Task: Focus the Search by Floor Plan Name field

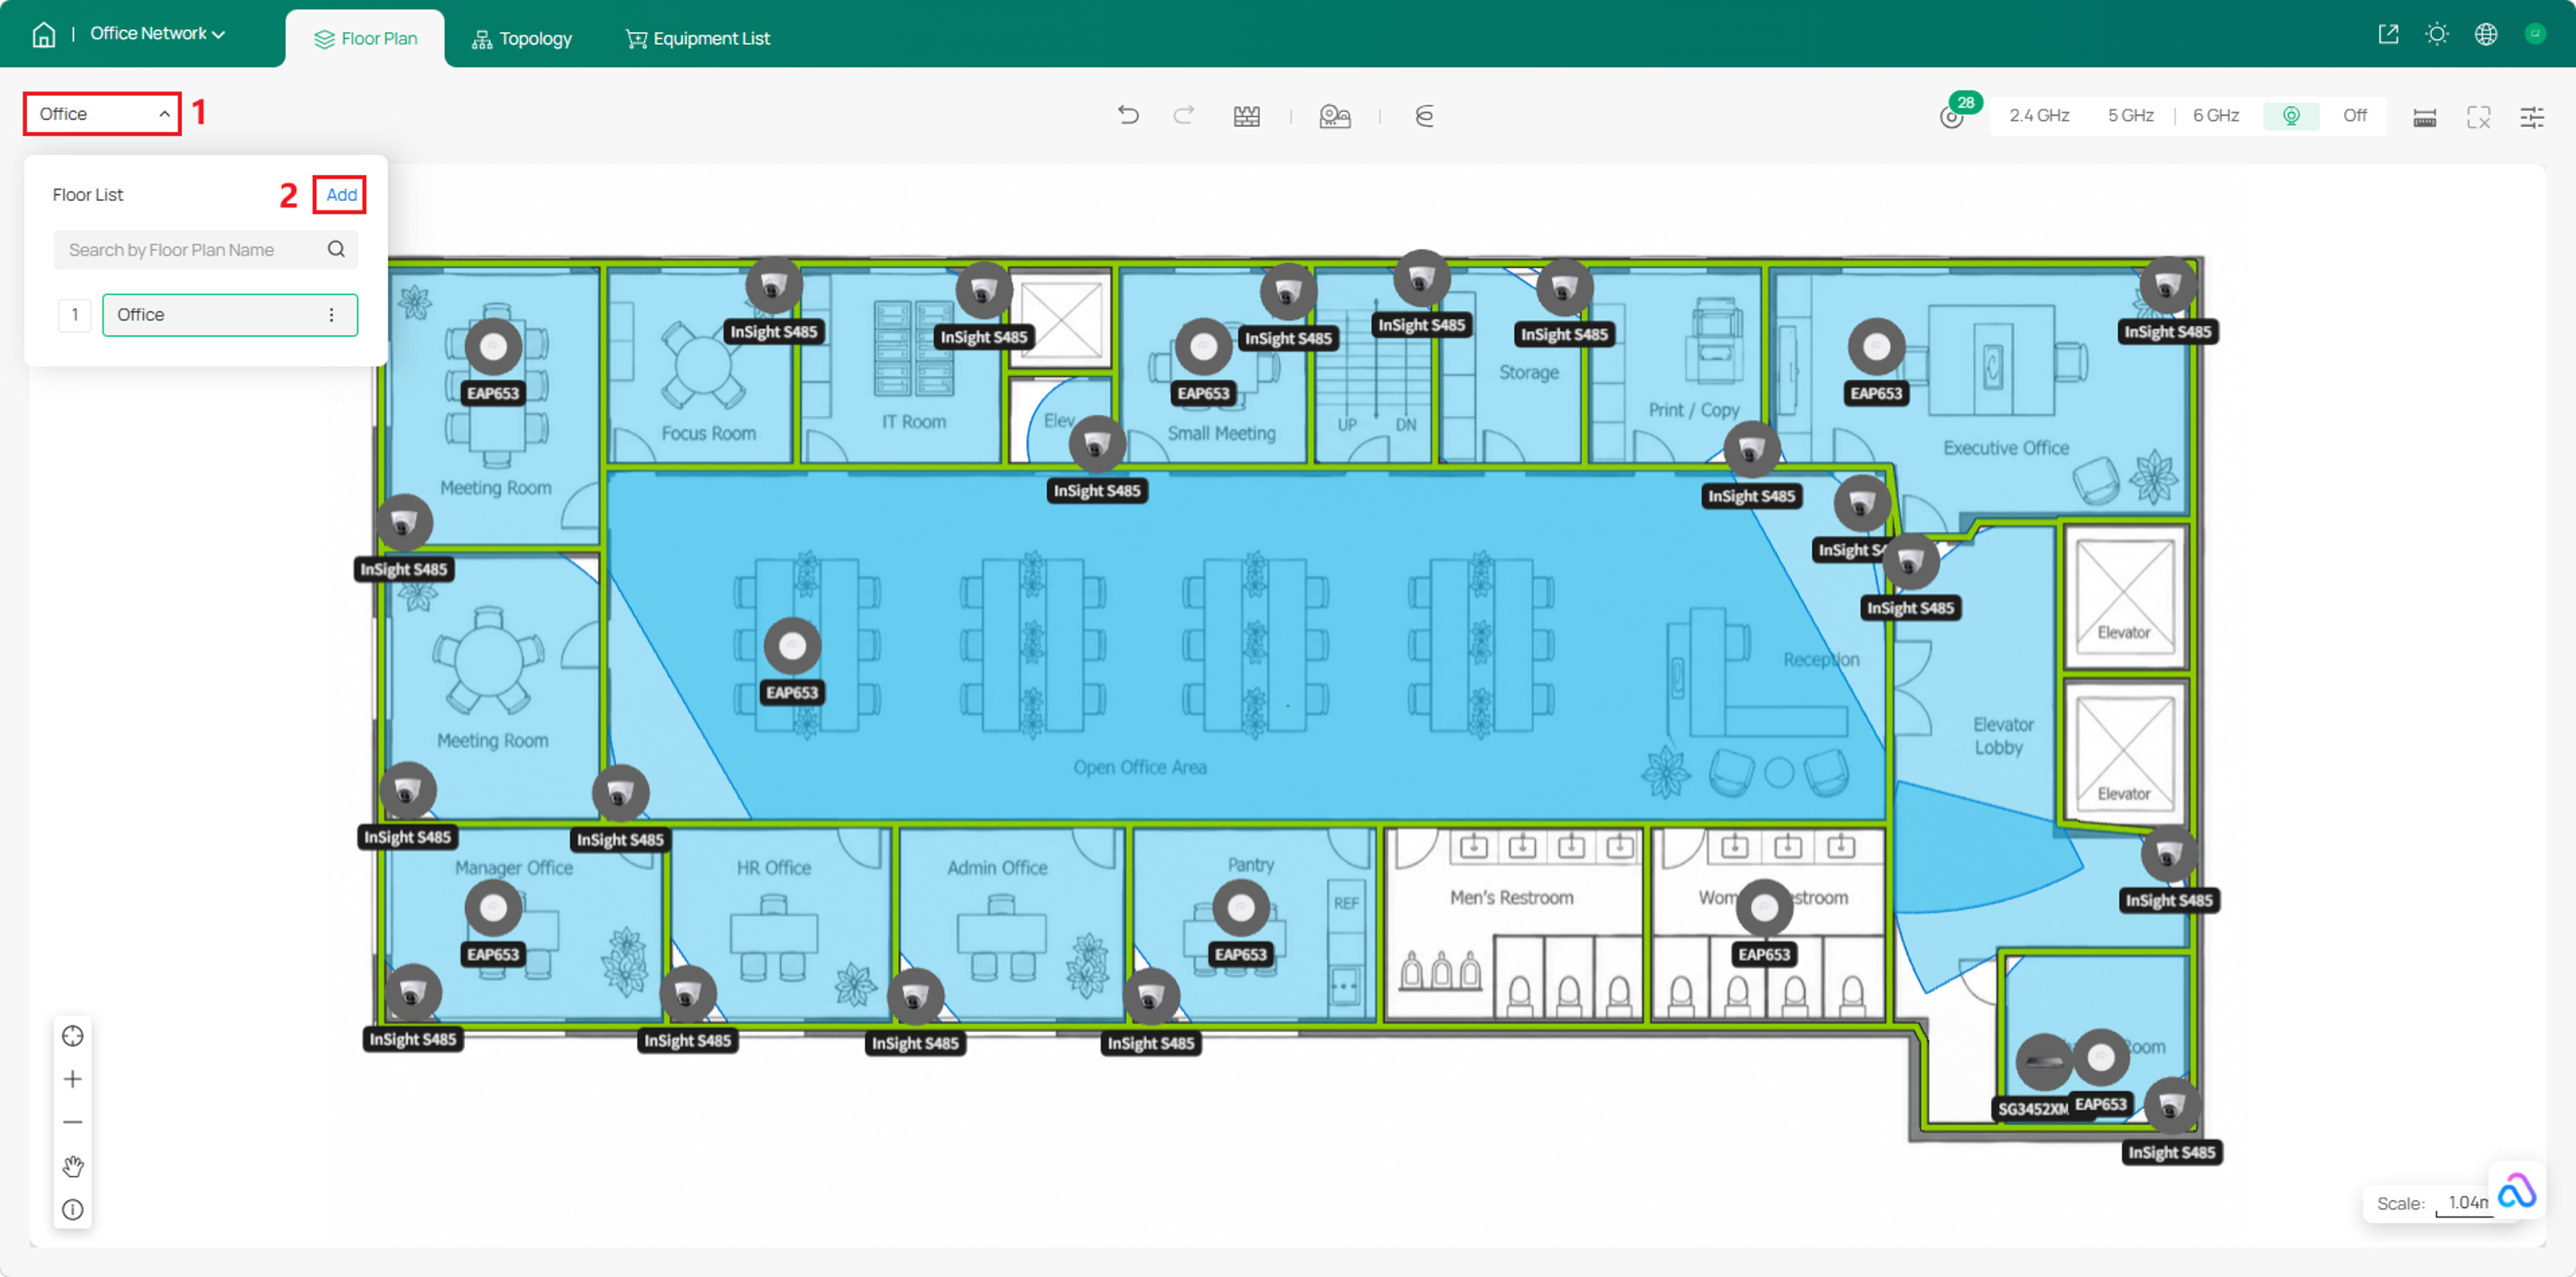Action: coord(205,250)
